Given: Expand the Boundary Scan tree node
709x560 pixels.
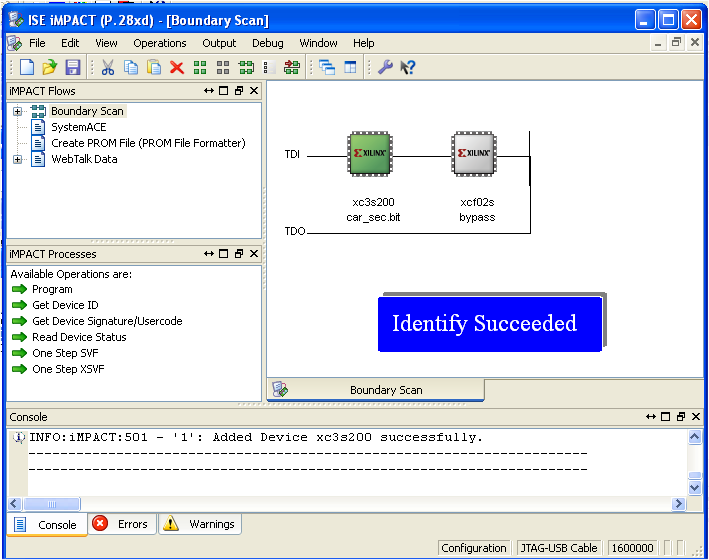Looking at the screenshot, I should tap(17, 111).
